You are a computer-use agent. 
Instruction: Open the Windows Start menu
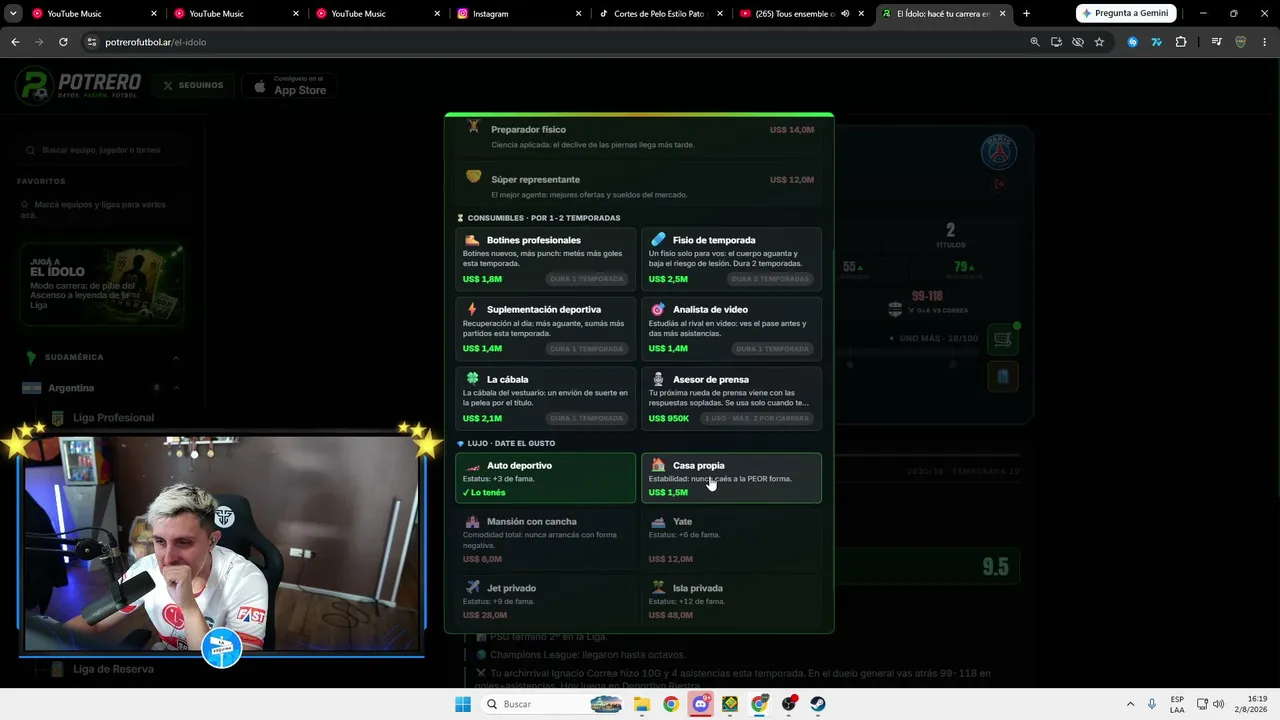tap(463, 704)
